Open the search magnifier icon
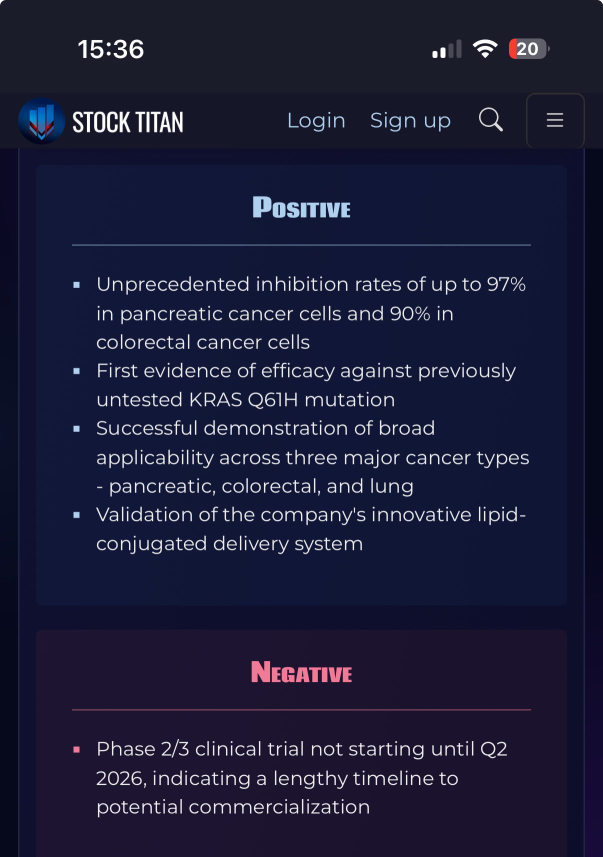This screenshot has width=603, height=857. click(x=490, y=120)
